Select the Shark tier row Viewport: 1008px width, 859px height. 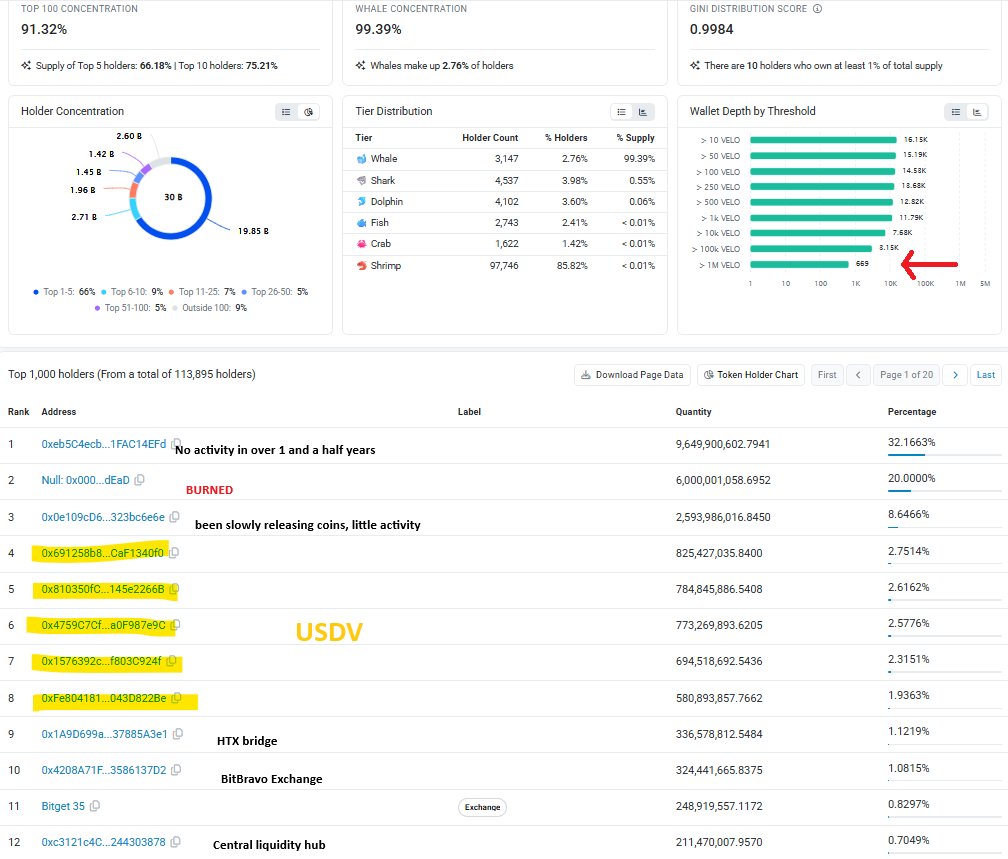pyautogui.click(x=505, y=181)
